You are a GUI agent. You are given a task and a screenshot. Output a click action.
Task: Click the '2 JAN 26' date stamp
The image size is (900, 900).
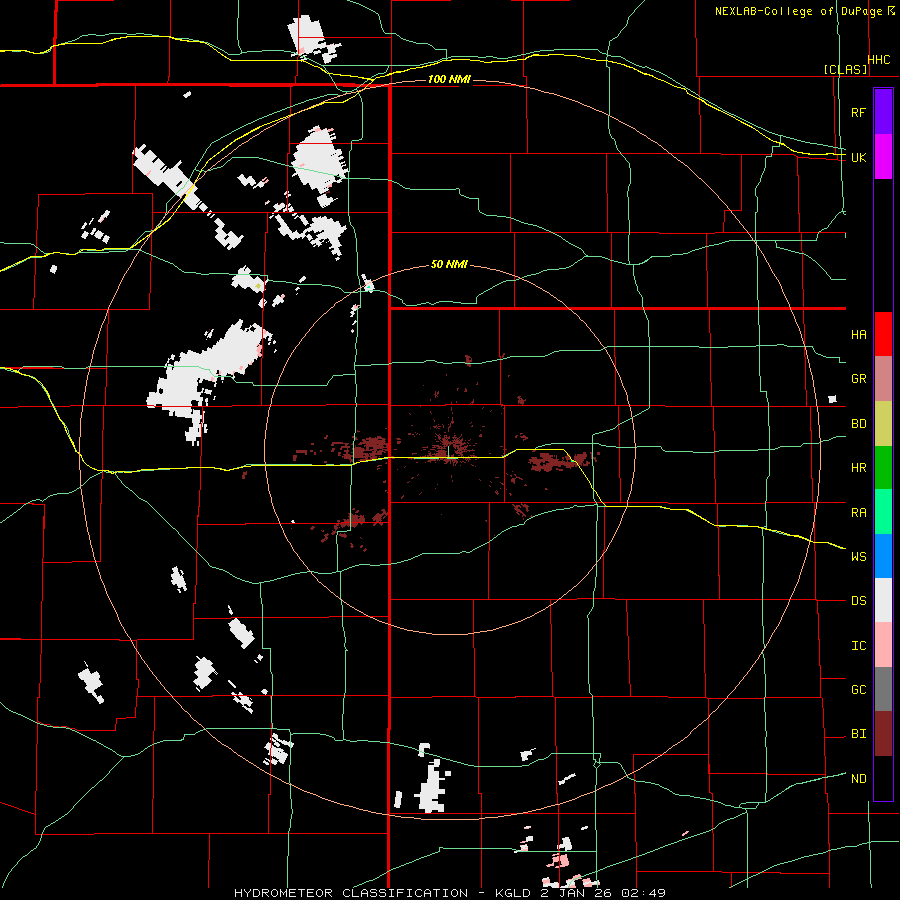(x=576, y=893)
